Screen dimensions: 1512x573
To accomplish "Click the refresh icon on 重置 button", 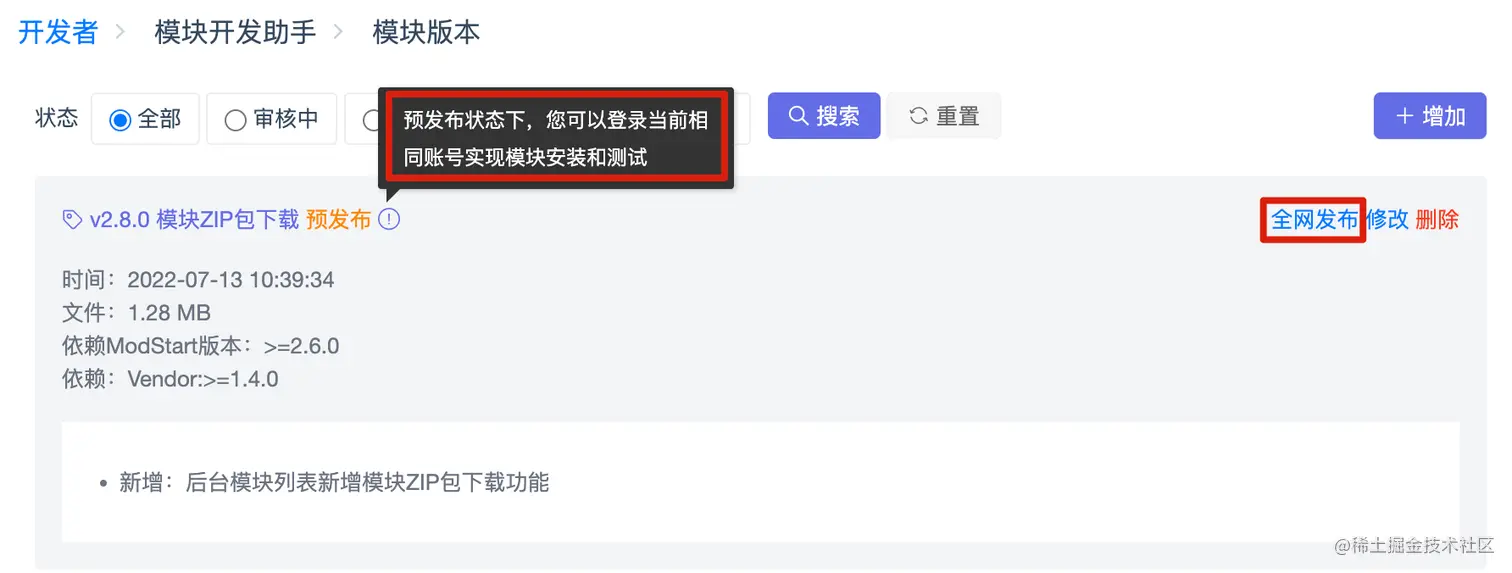I will tap(918, 116).
